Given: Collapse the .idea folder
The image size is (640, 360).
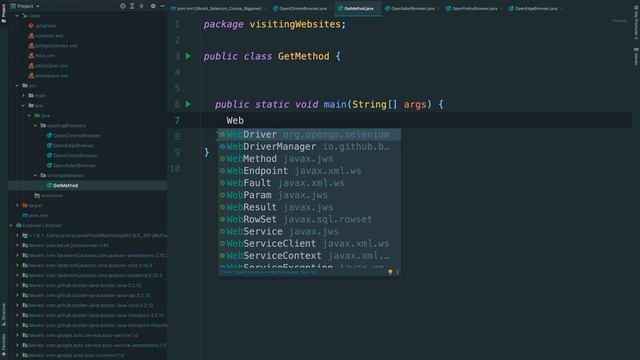Looking at the screenshot, I should tap(17, 16).
